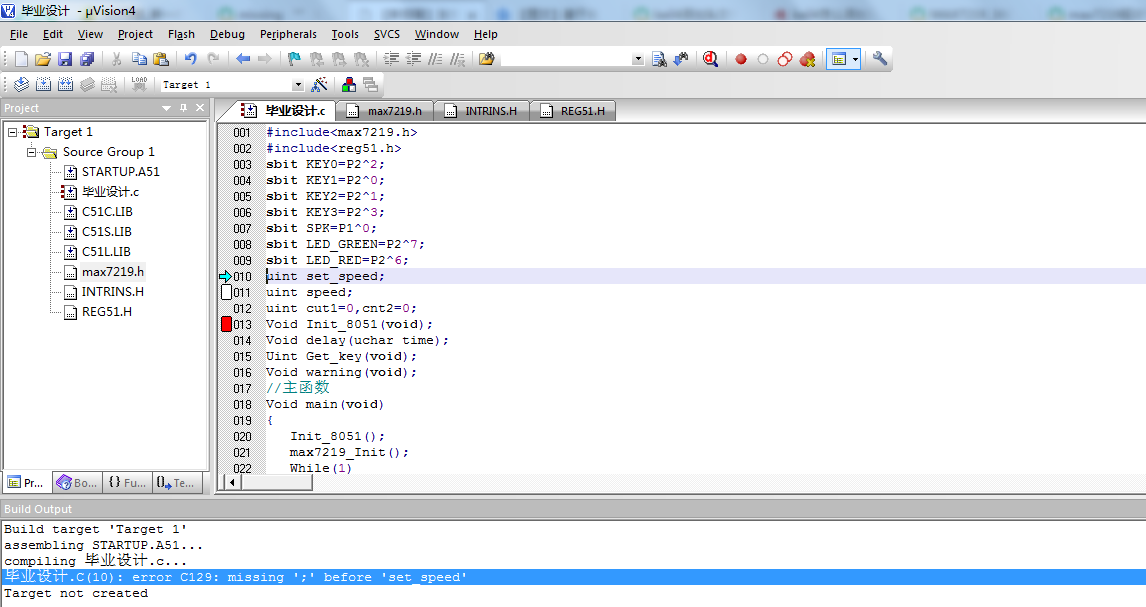Click into the find text input field

click(565, 59)
